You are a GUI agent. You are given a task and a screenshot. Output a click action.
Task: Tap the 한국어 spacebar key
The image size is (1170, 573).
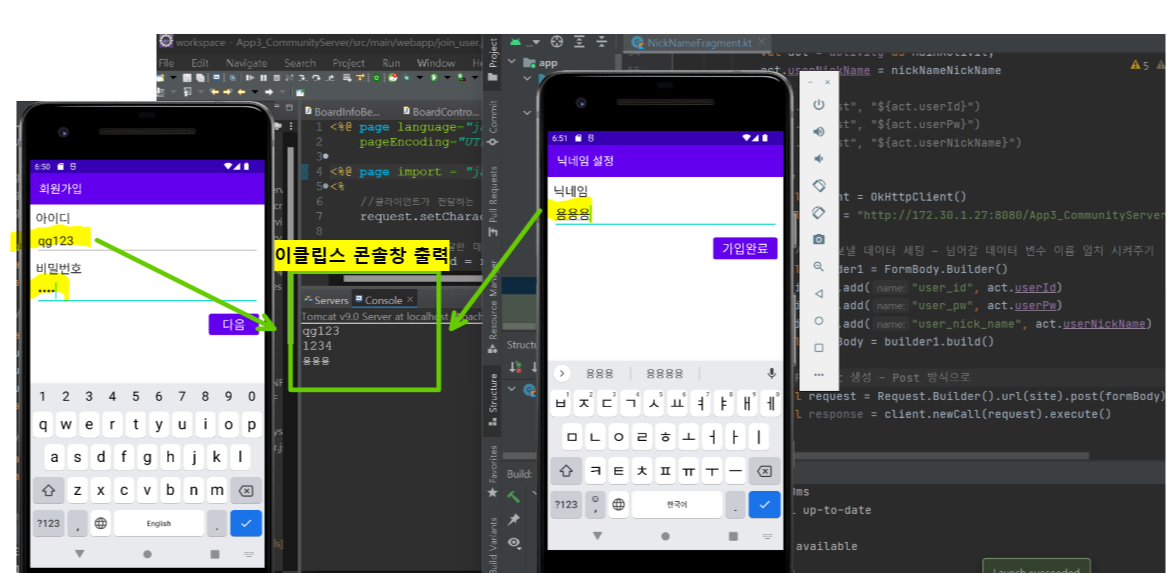point(677,504)
